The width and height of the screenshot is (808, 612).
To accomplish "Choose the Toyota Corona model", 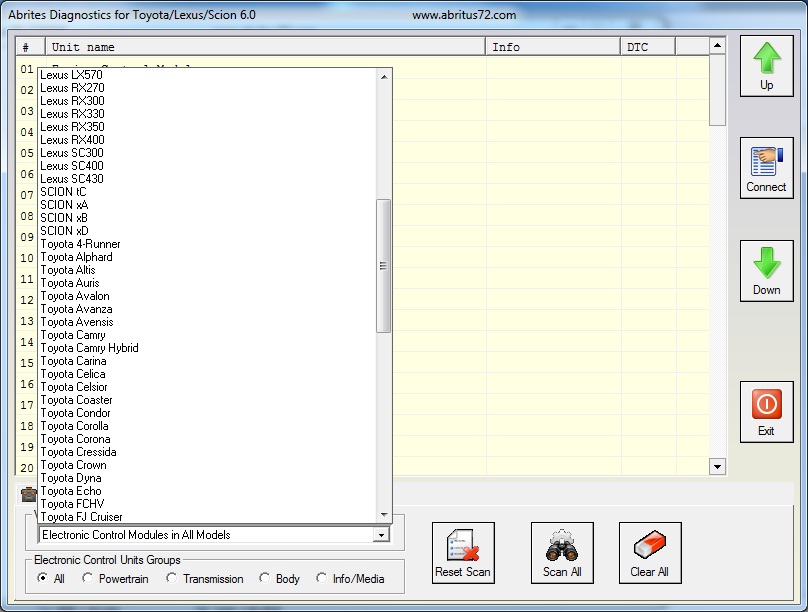I will (x=208, y=439).
